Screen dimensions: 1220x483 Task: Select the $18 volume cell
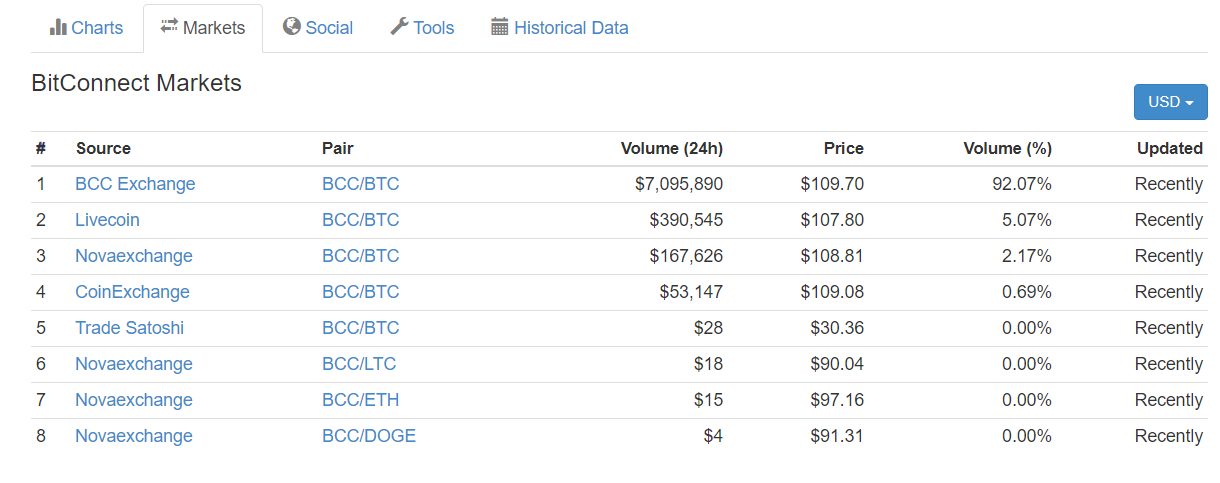pos(708,364)
